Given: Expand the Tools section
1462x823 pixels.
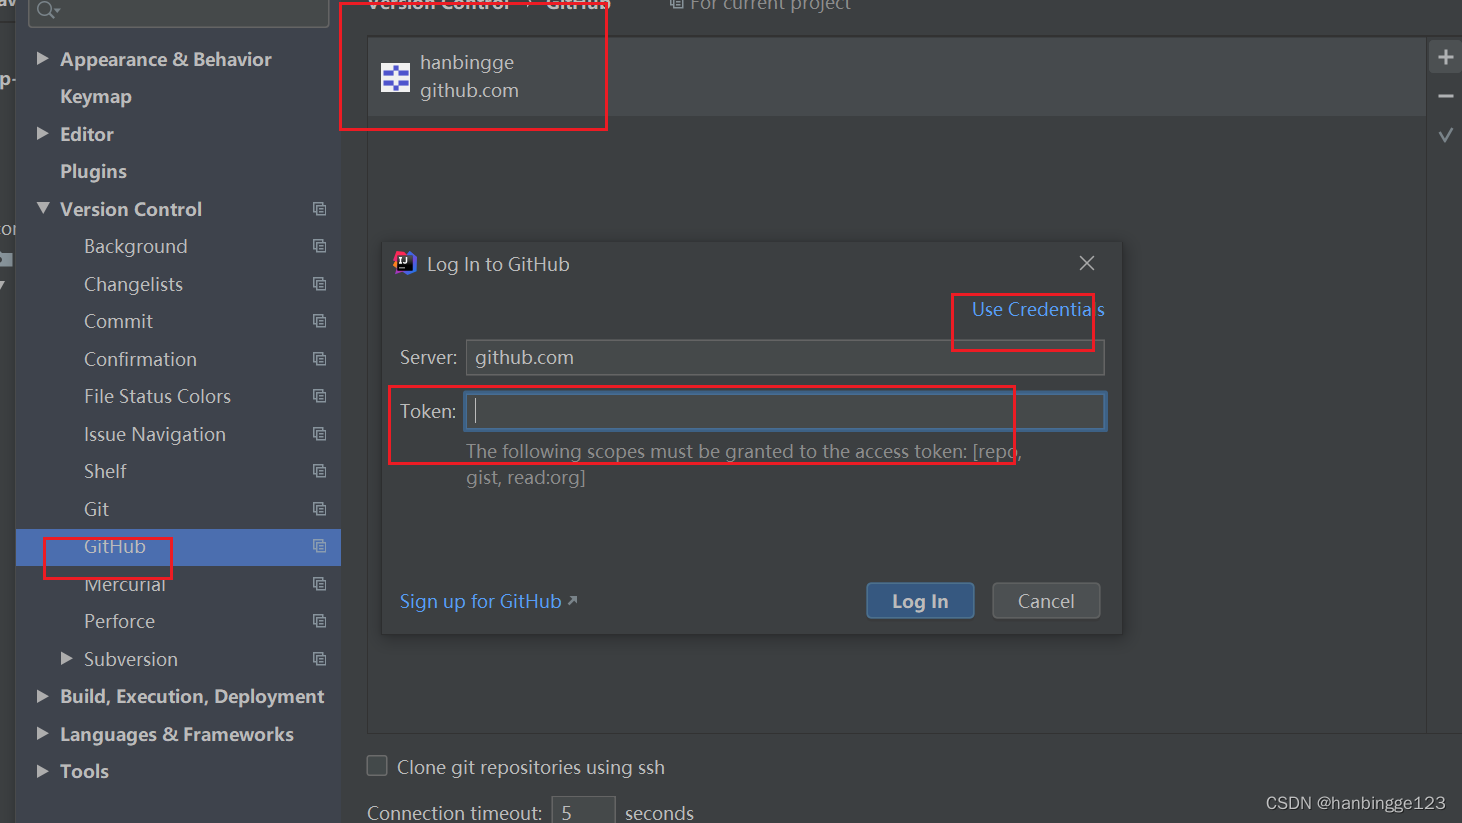Looking at the screenshot, I should (x=43, y=771).
